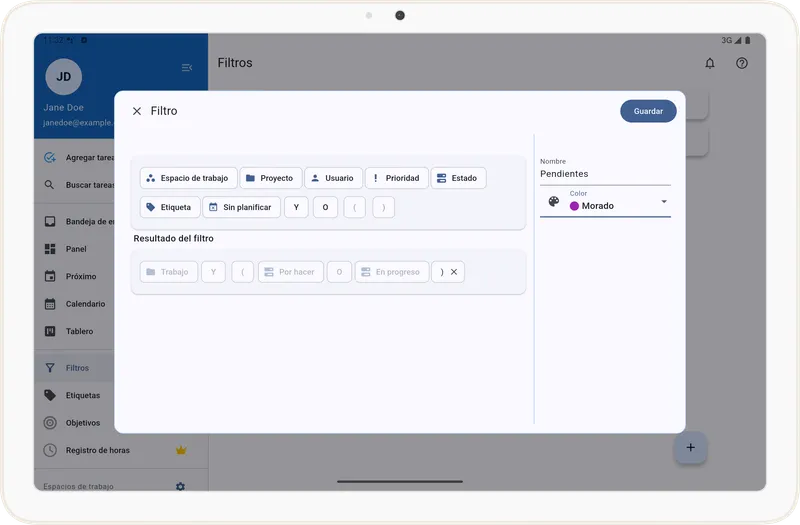Add the Sin planificar filter chip
Viewport: 800px width, 525px height.
coord(241,207)
